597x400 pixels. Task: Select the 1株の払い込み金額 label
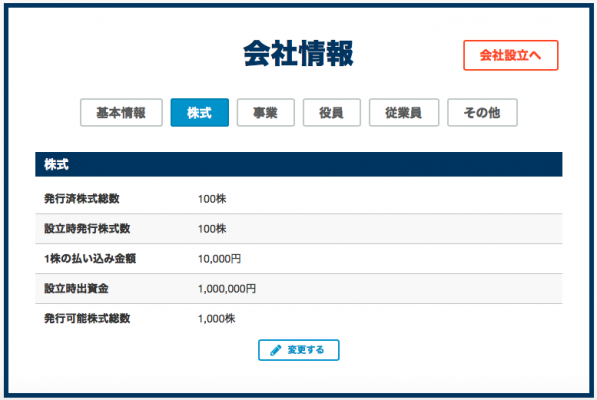[90, 259]
